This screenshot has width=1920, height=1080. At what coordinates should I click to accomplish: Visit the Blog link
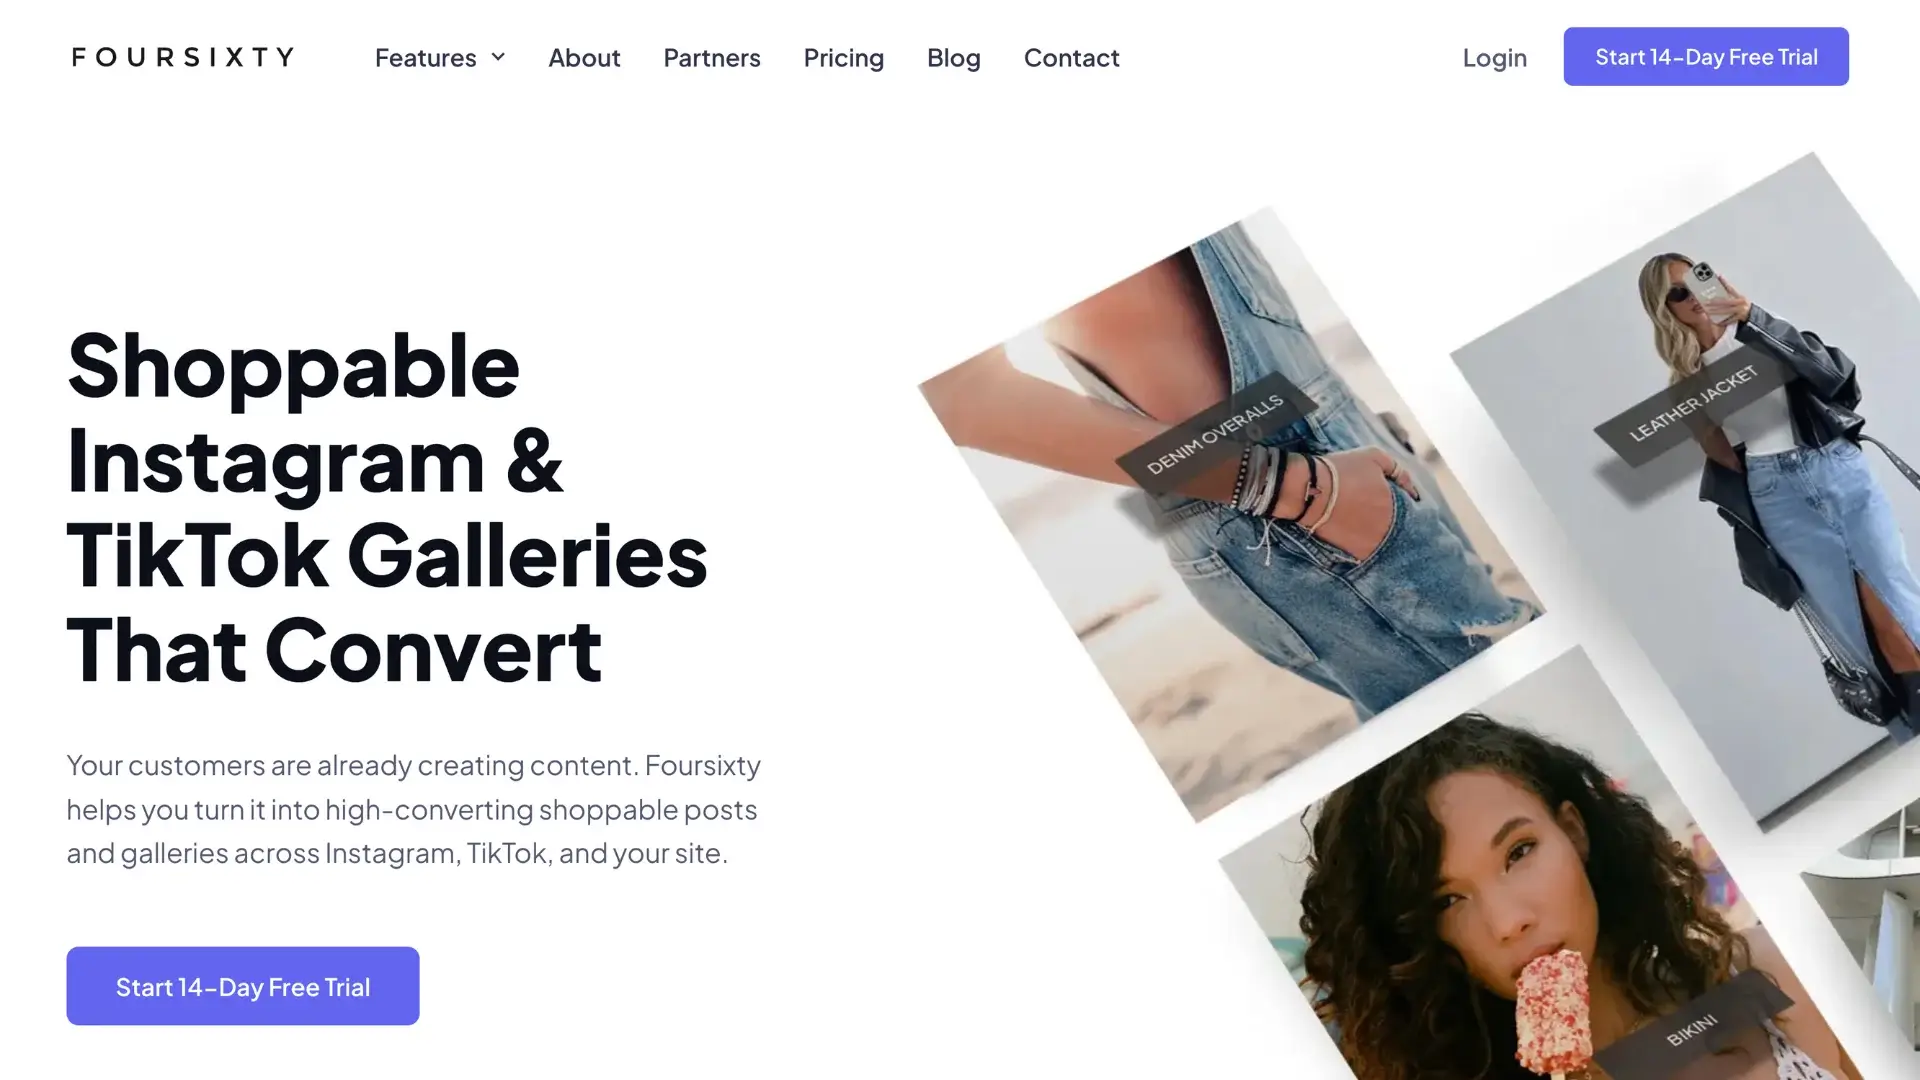click(954, 57)
